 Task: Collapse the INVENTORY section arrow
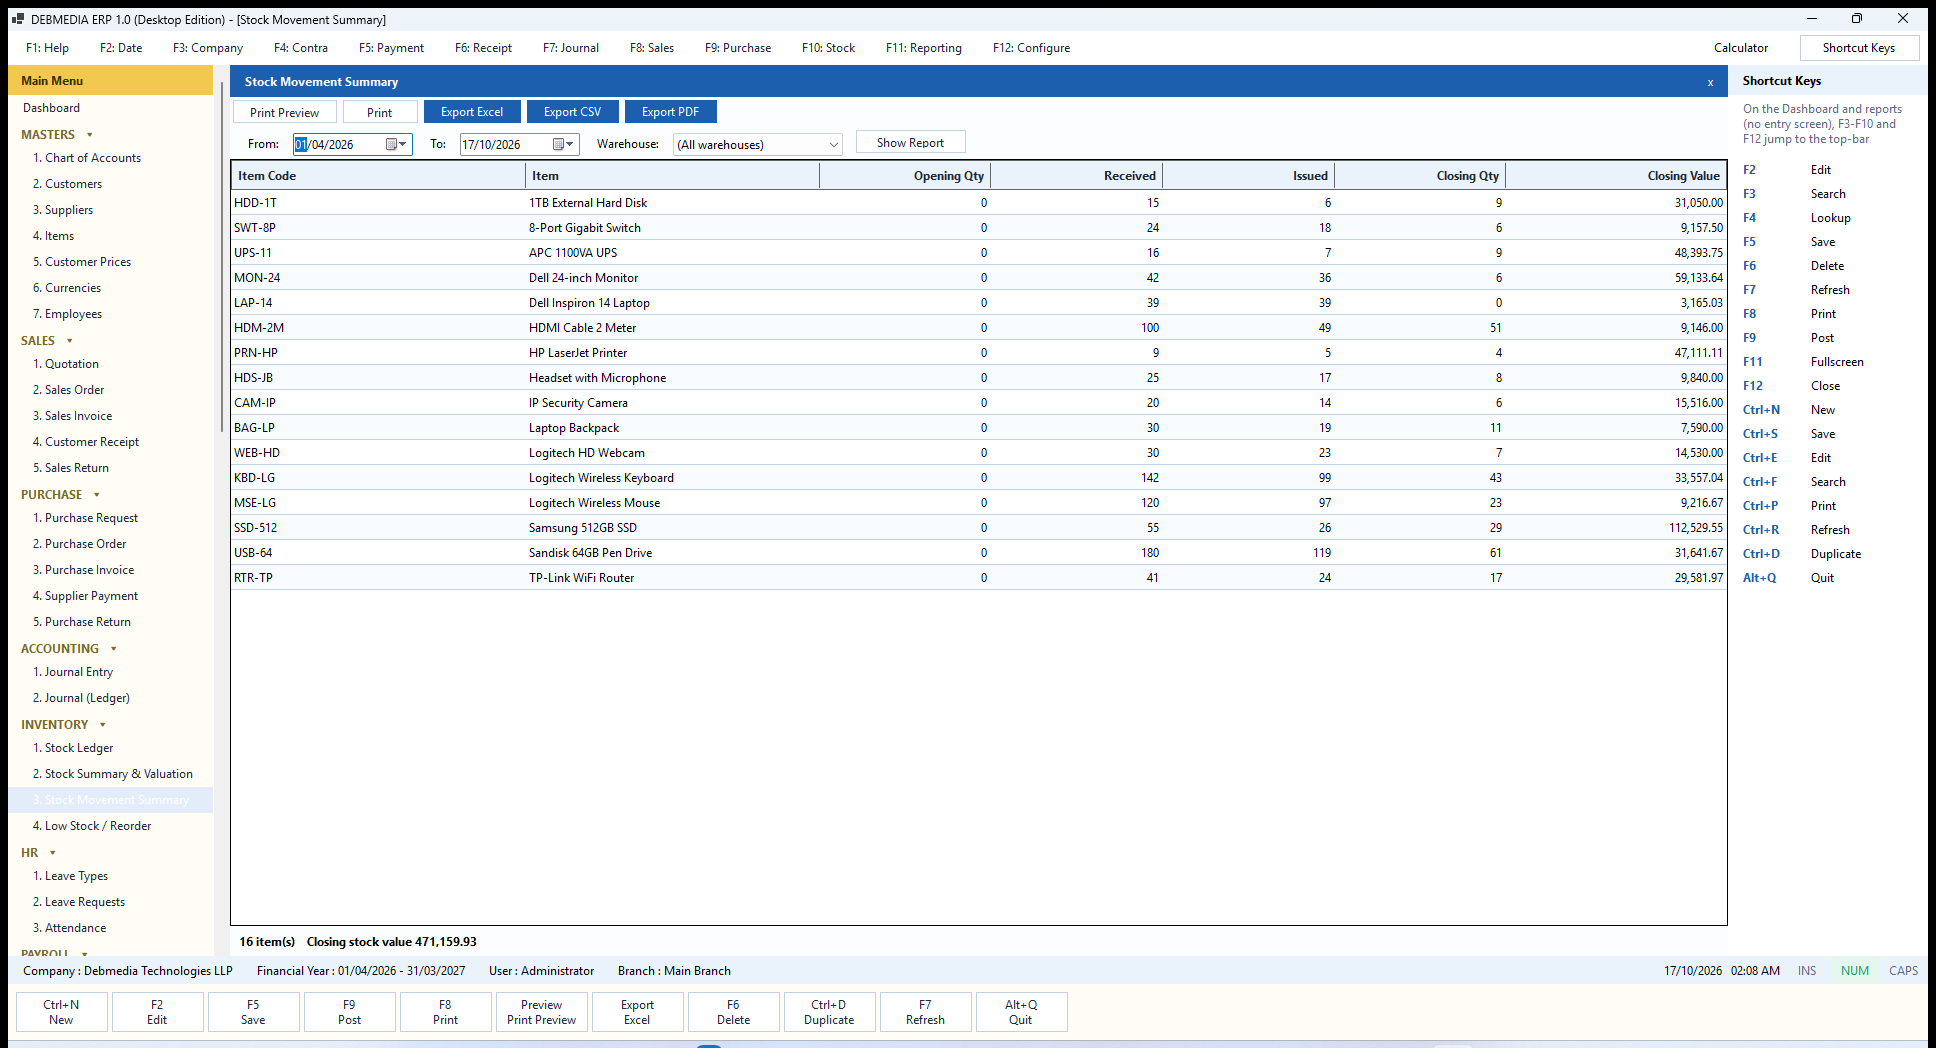tap(102, 725)
